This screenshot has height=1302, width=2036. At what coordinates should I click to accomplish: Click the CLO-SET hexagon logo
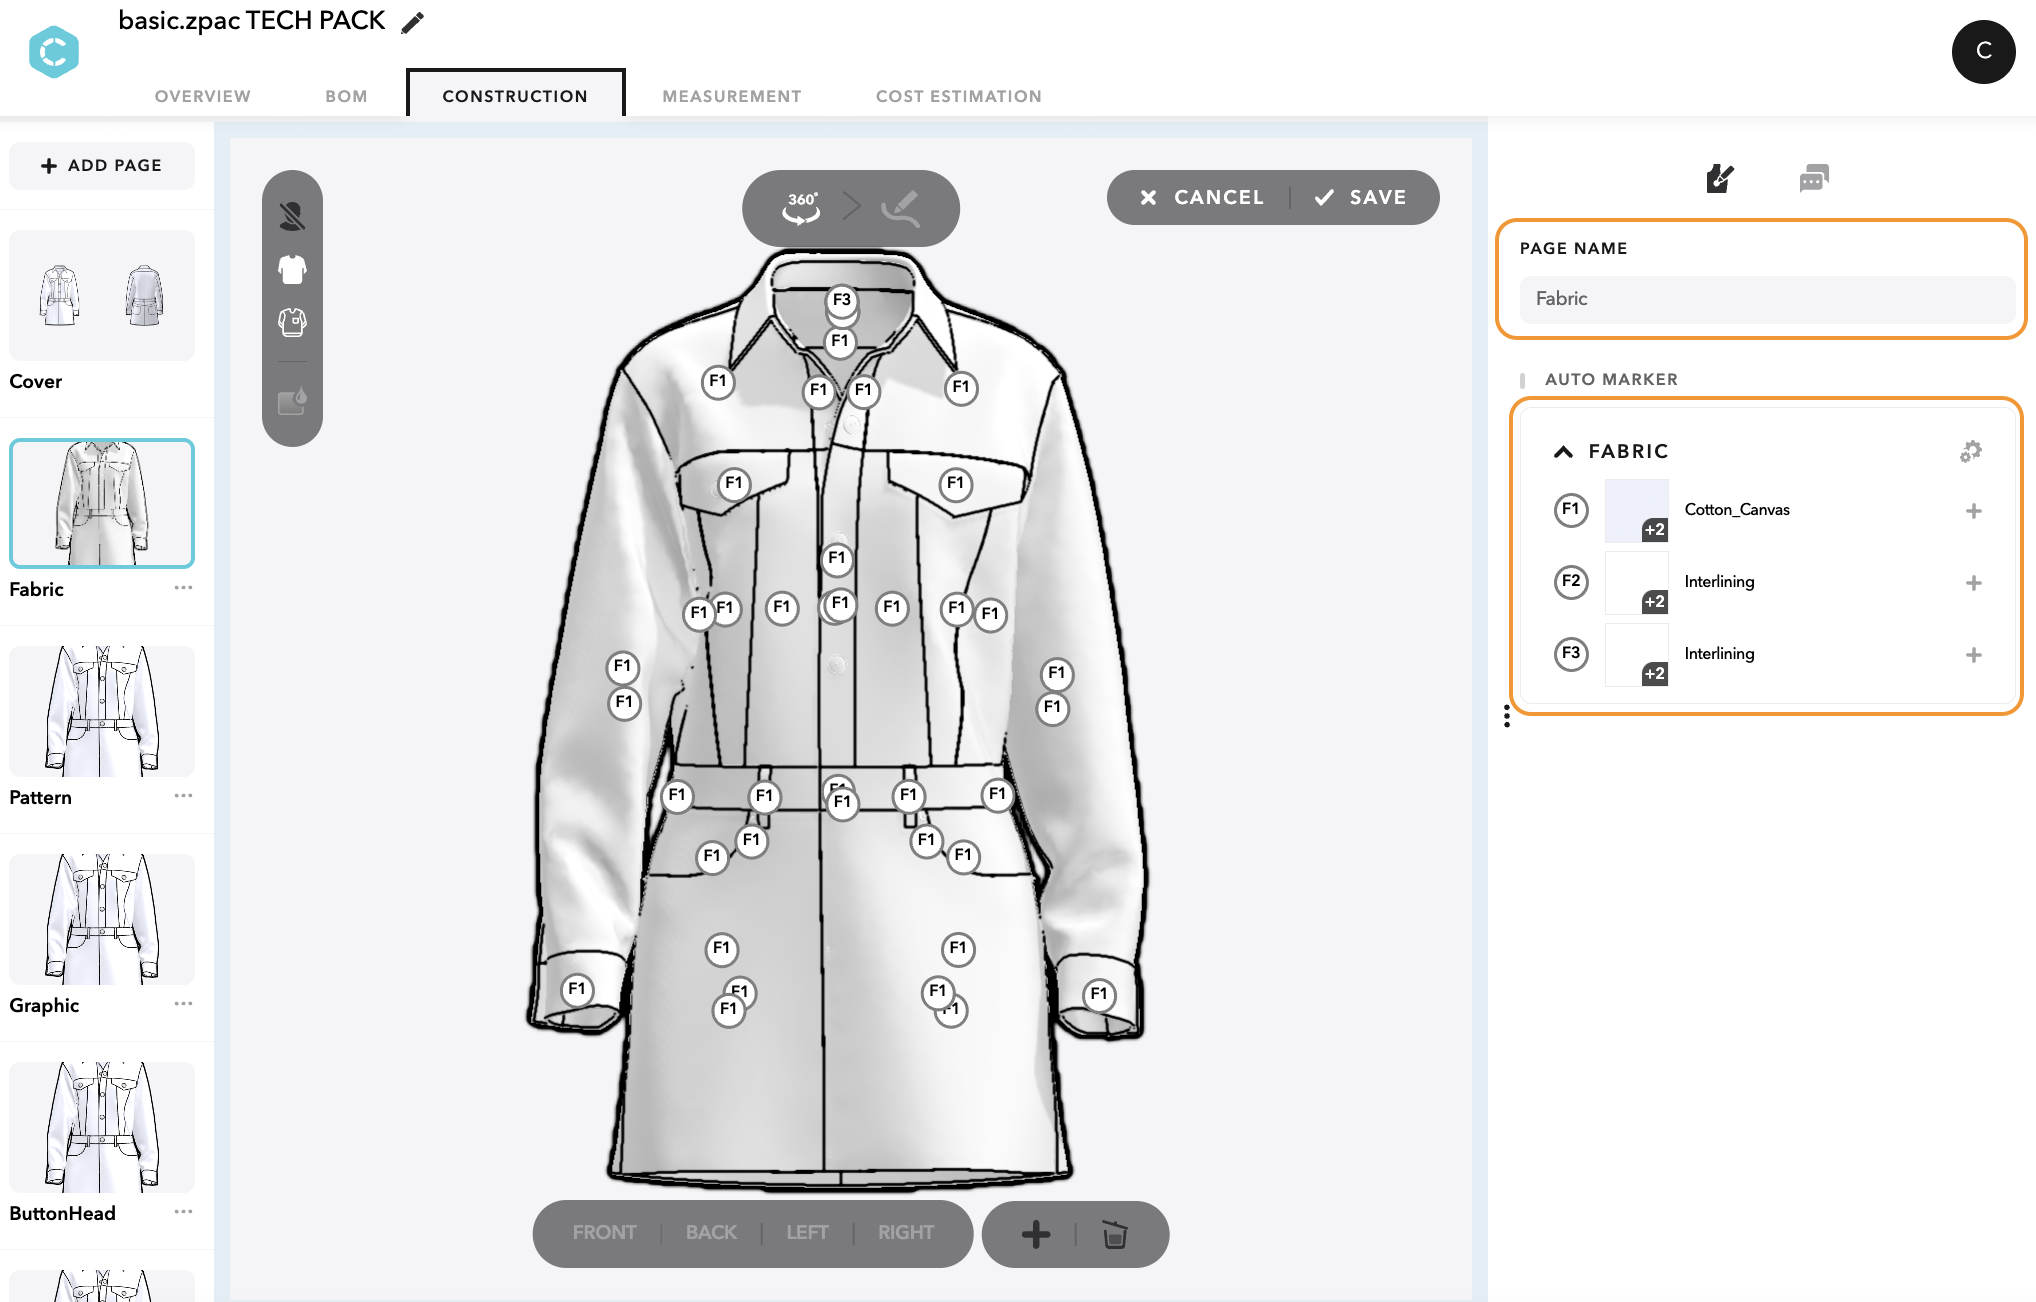point(54,52)
